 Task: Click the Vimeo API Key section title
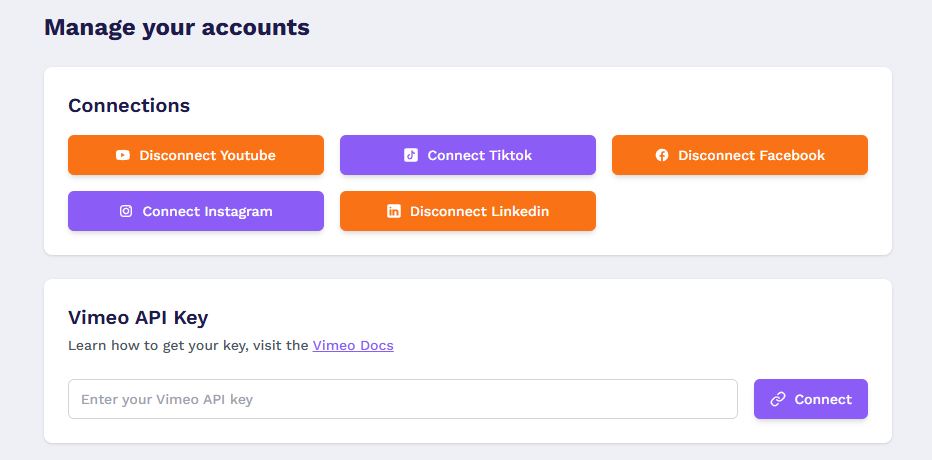pyautogui.click(x=138, y=318)
